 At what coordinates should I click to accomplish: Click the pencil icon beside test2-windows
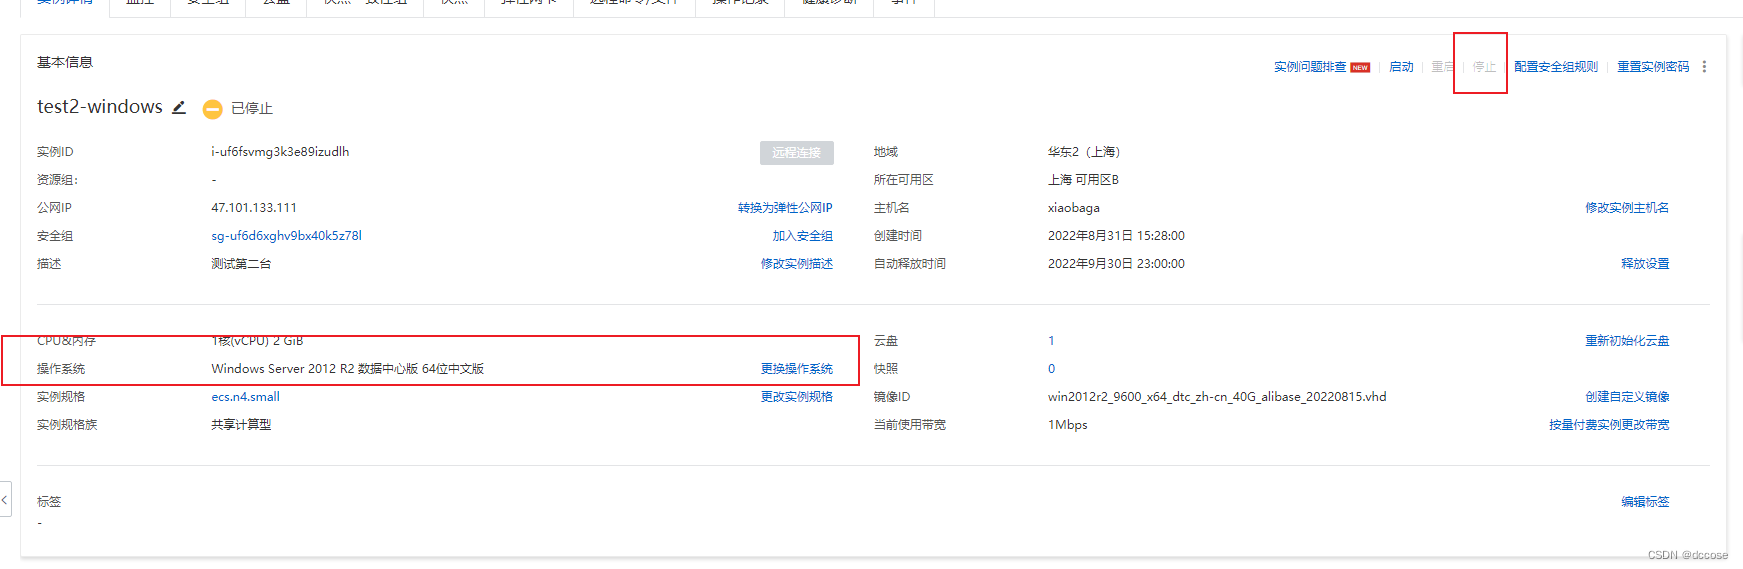click(179, 107)
